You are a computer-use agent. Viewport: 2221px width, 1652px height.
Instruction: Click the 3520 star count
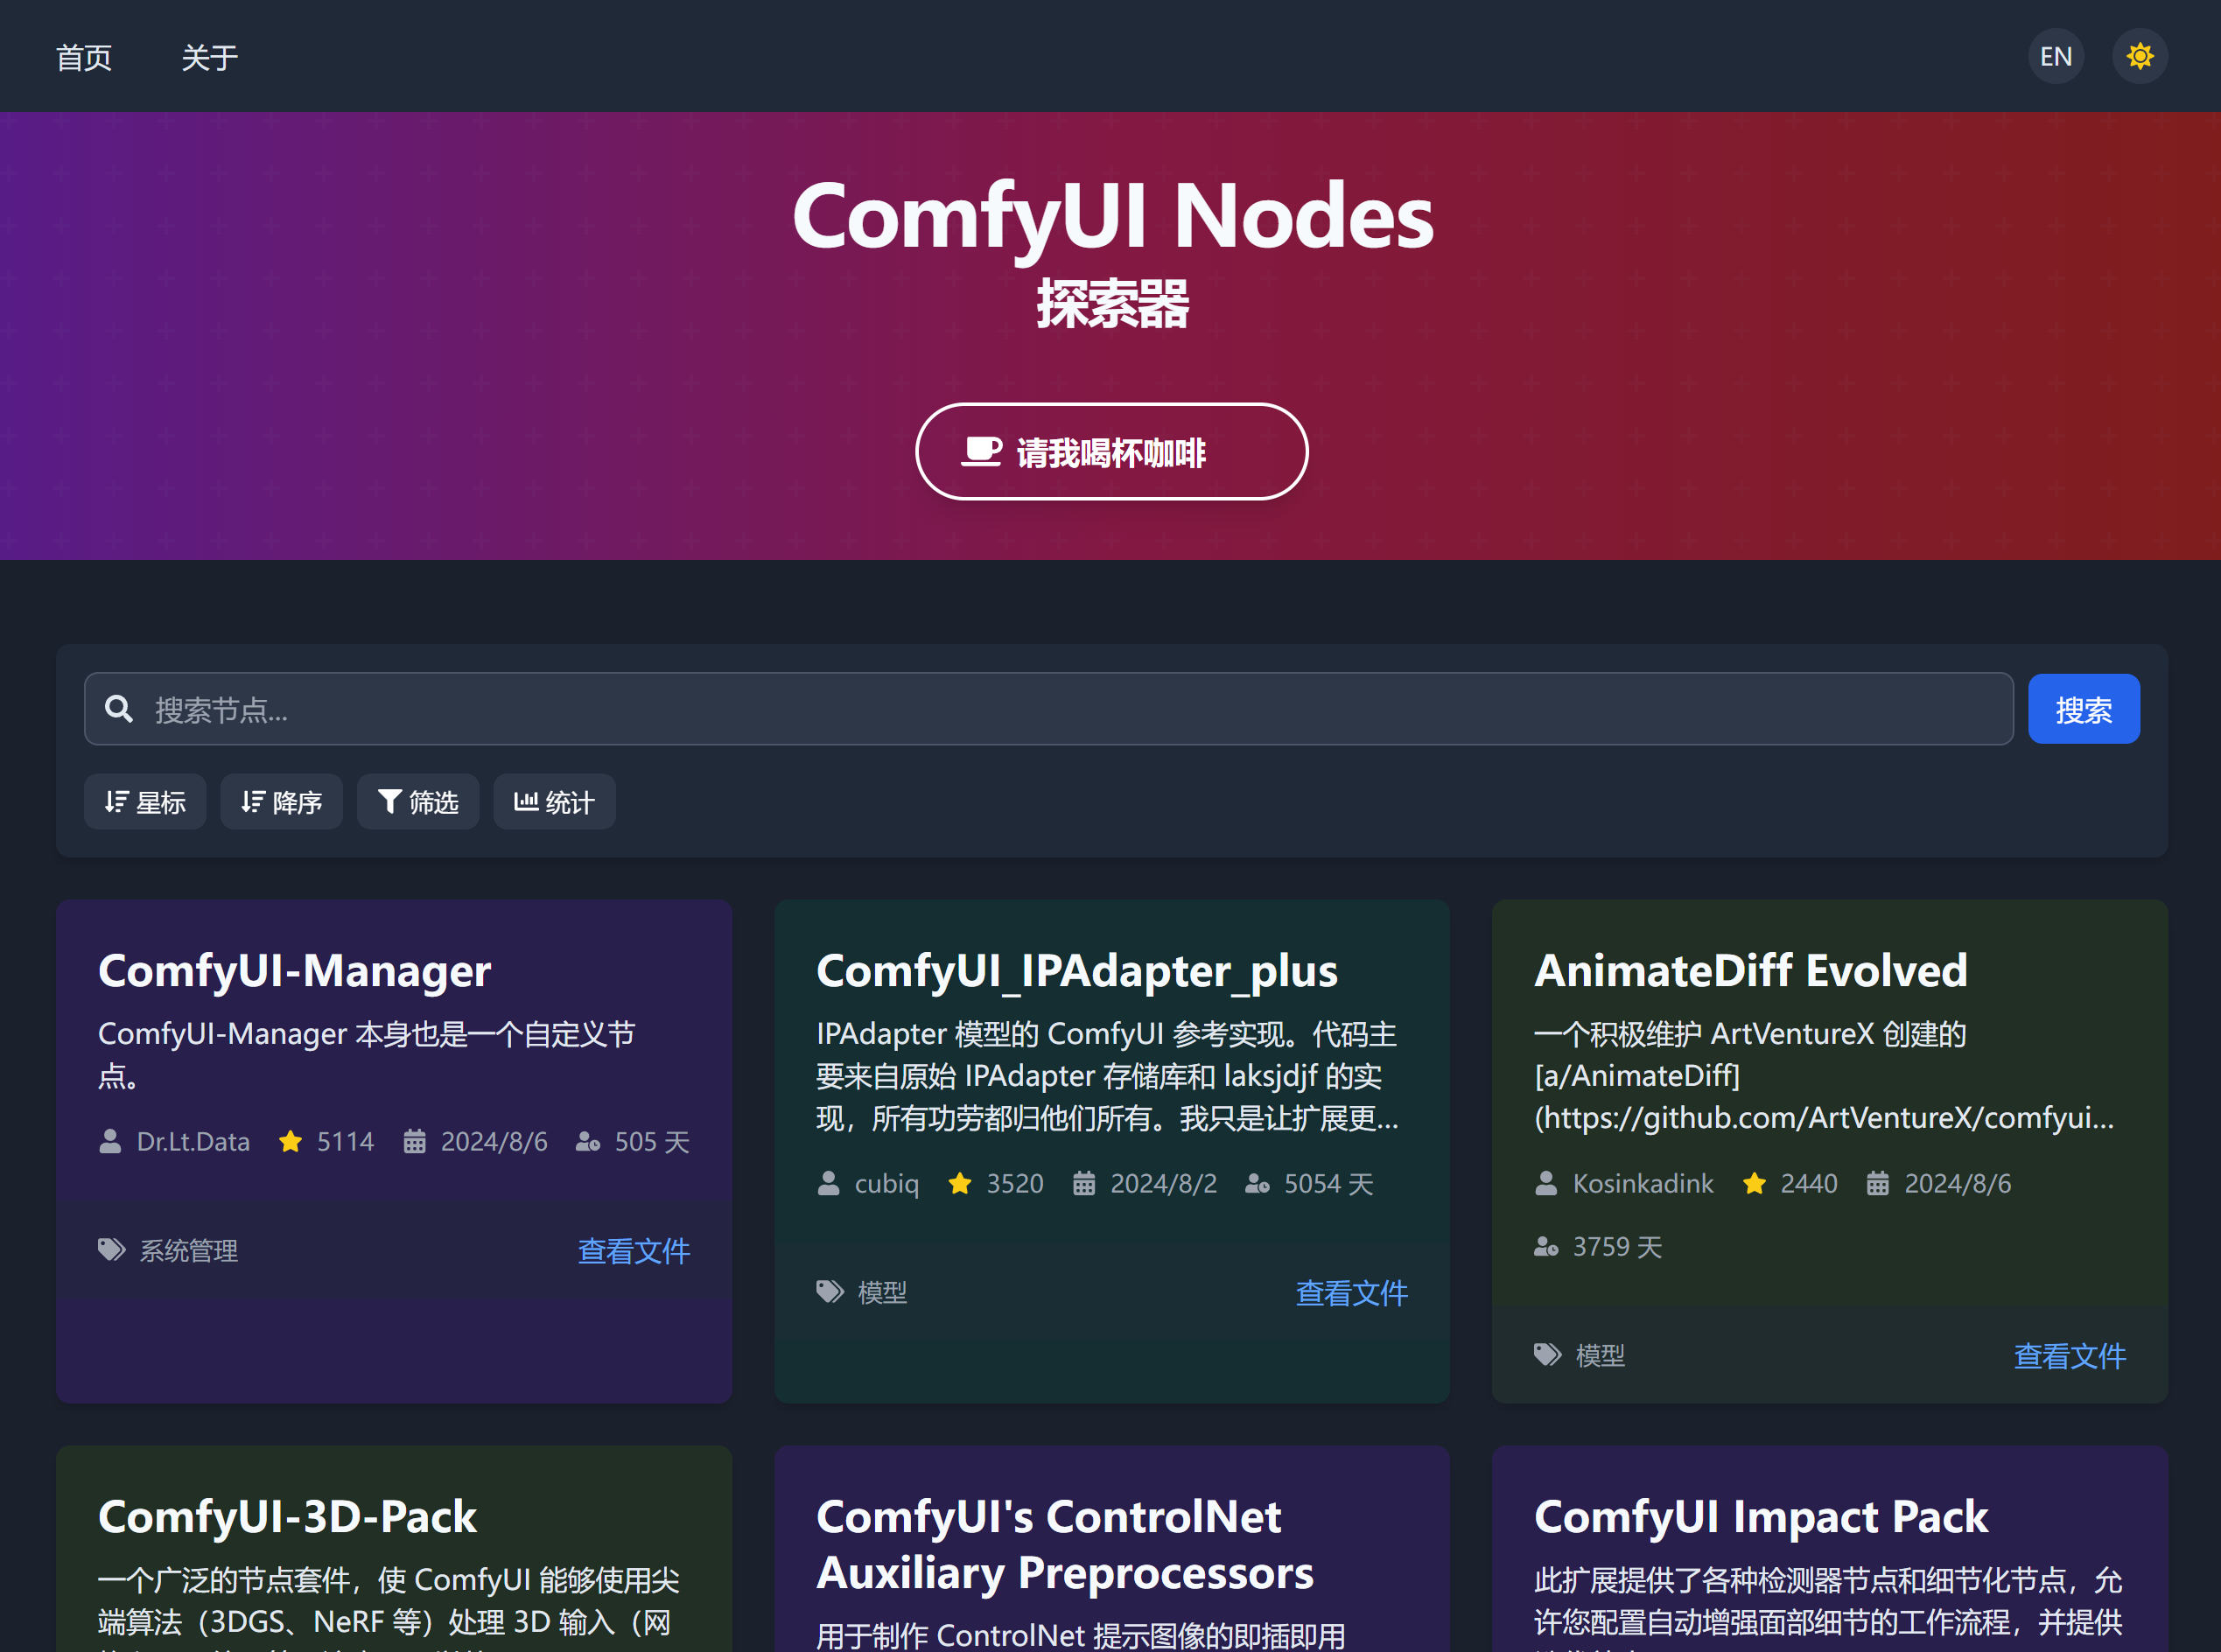point(1015,1183)
